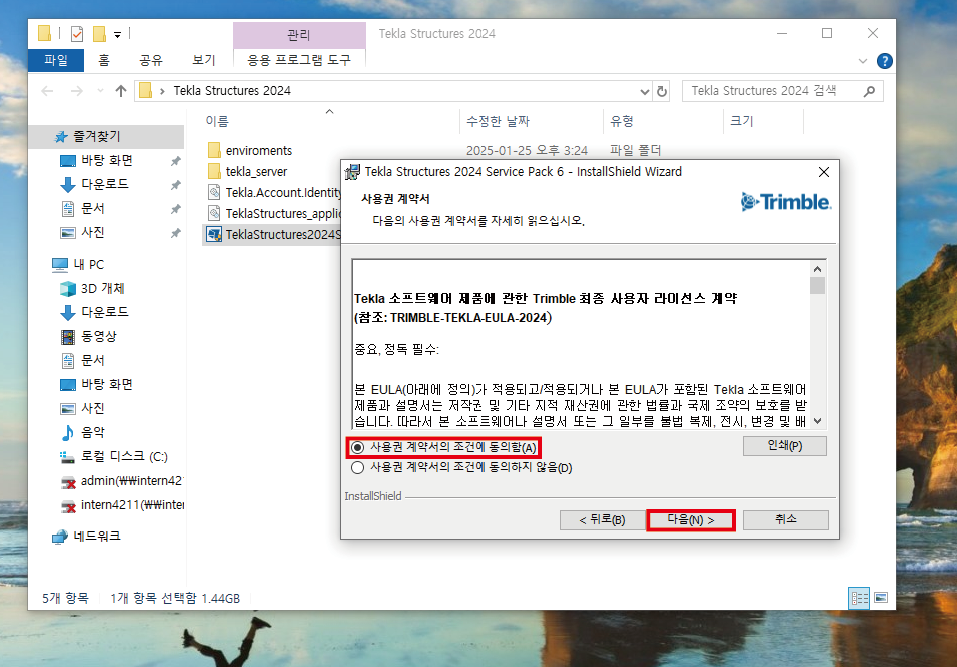Select the agree to license terms radio button

point(358,447)
